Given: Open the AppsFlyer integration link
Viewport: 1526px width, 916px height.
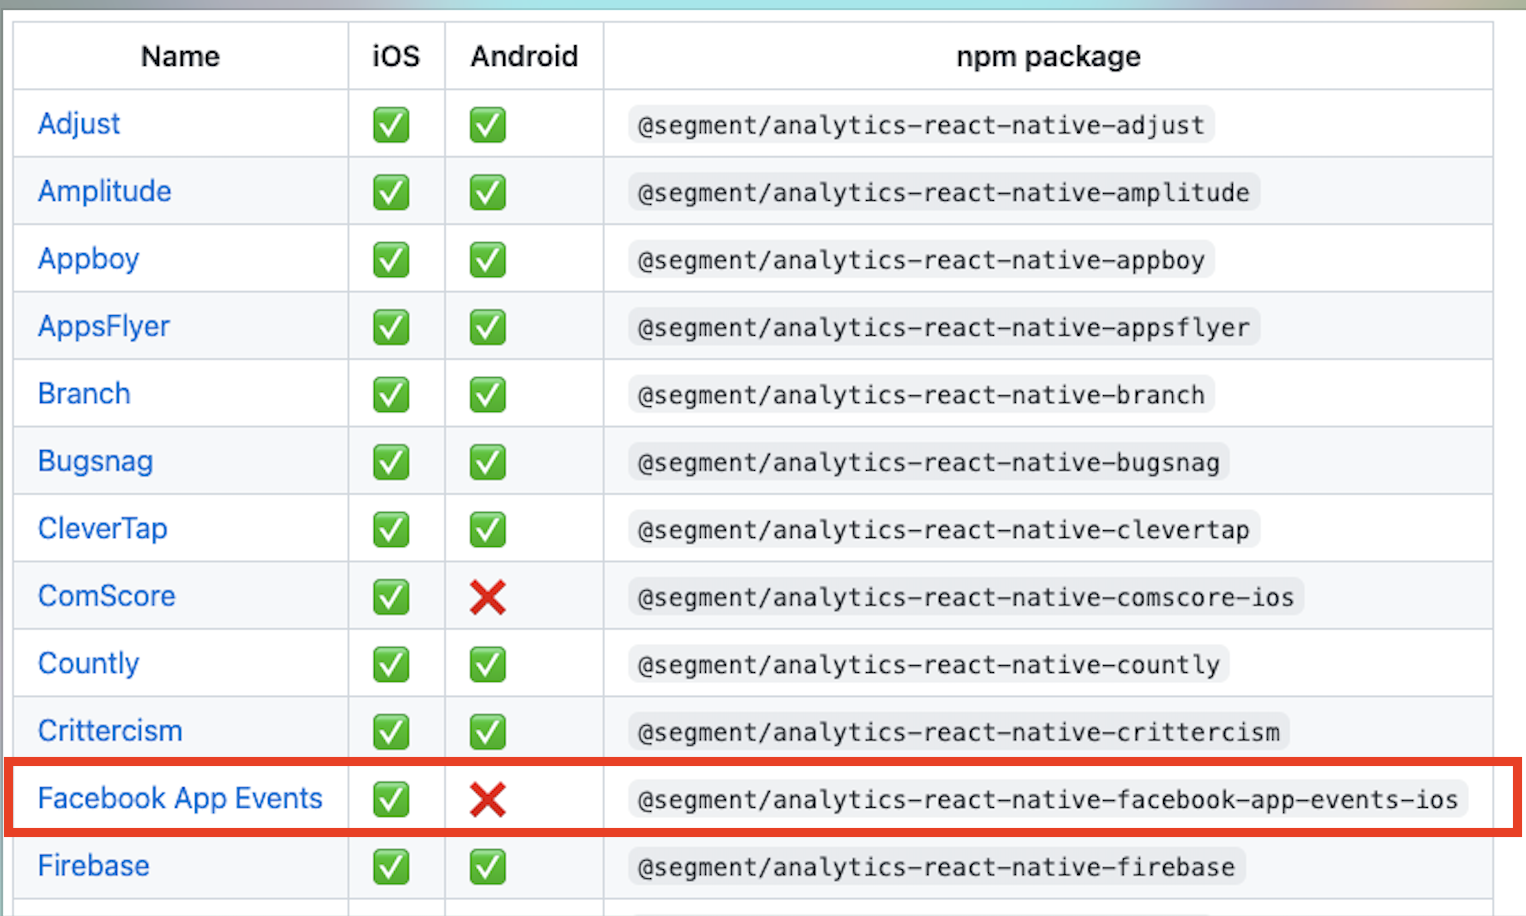Looking at the screenshot, I should coord(103,326).
